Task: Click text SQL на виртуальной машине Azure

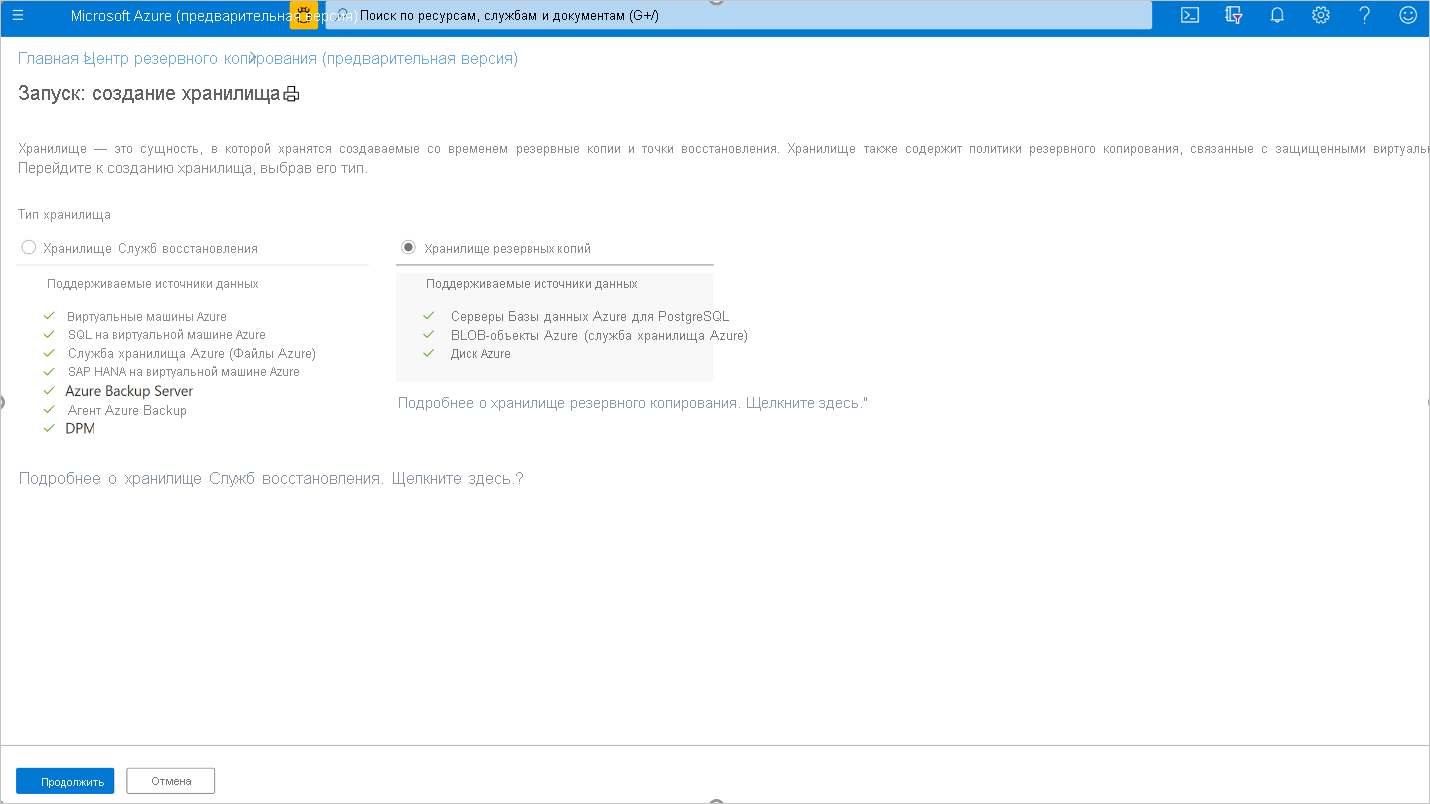Action: [x=167, y=334]
